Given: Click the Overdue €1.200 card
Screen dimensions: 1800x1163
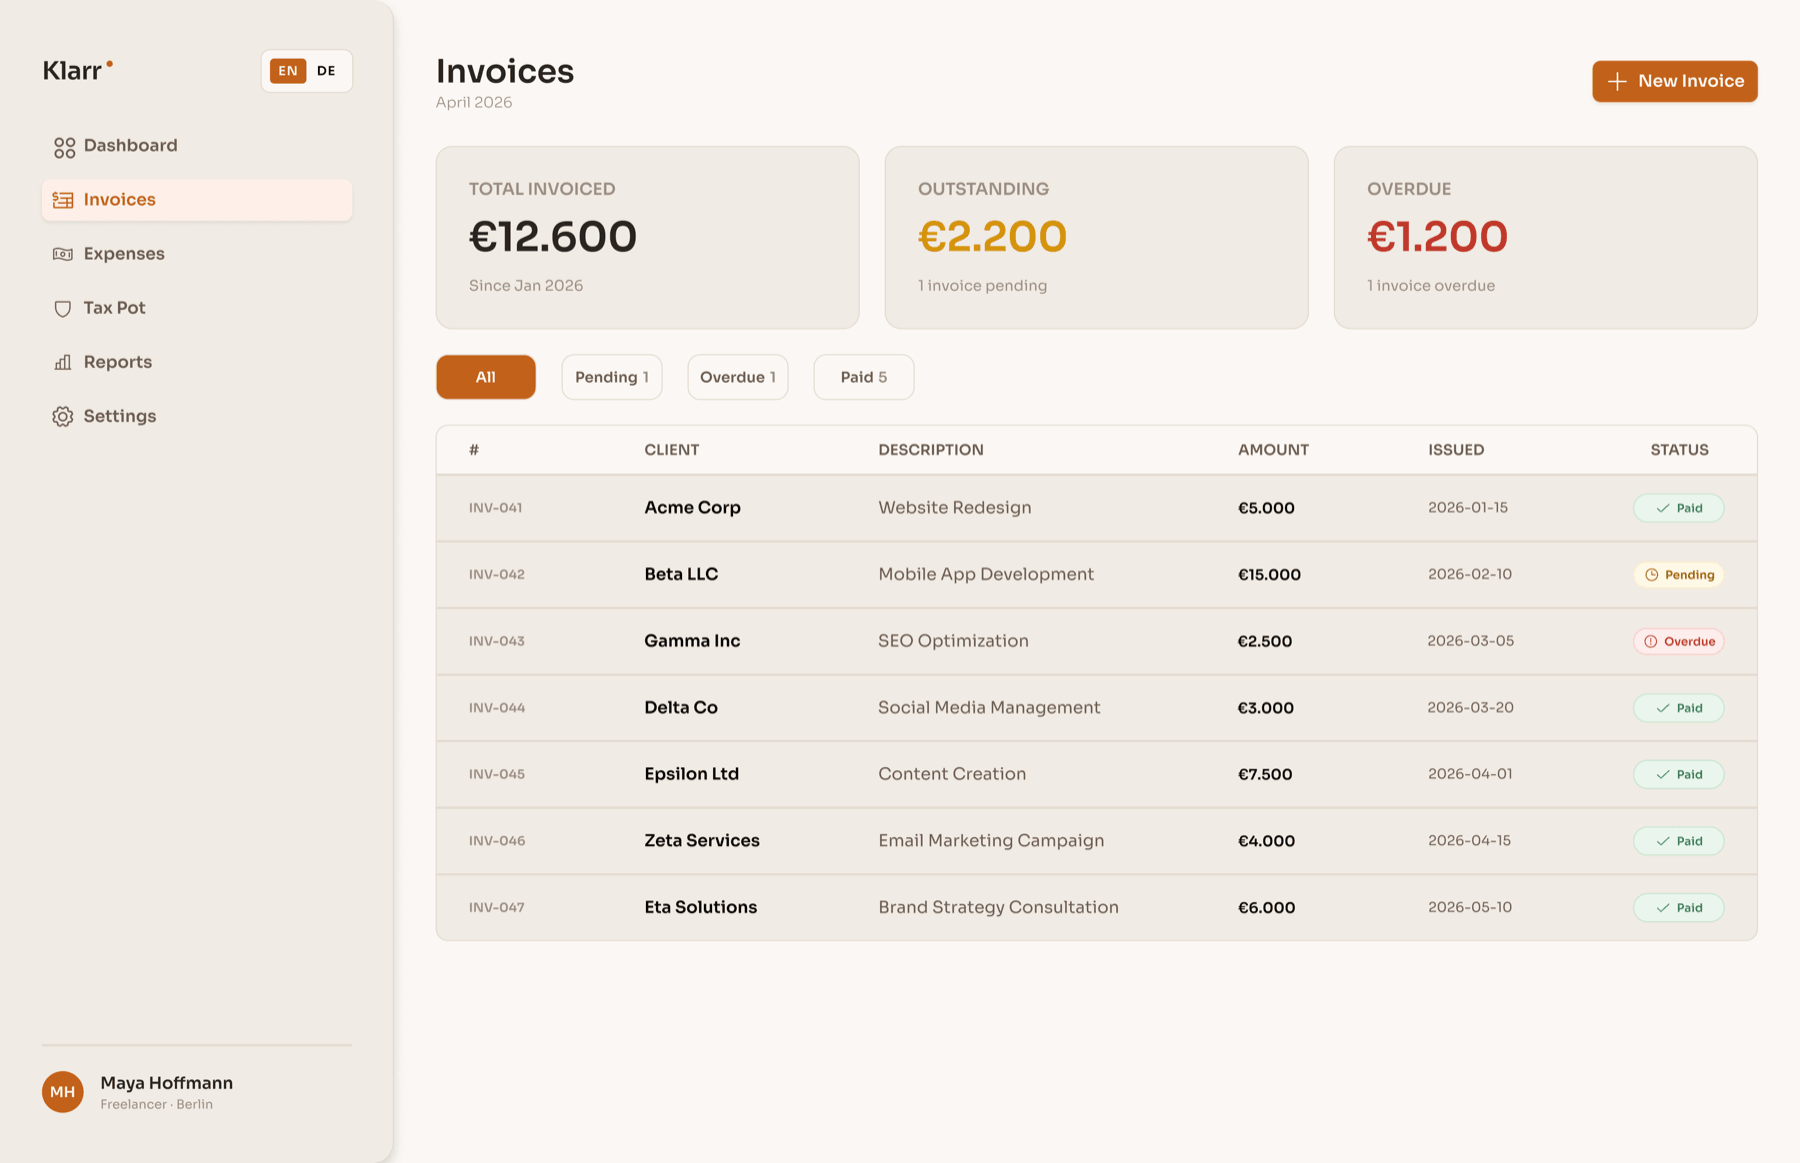Looking at the screenshot, I should (x=1546, y=238).
